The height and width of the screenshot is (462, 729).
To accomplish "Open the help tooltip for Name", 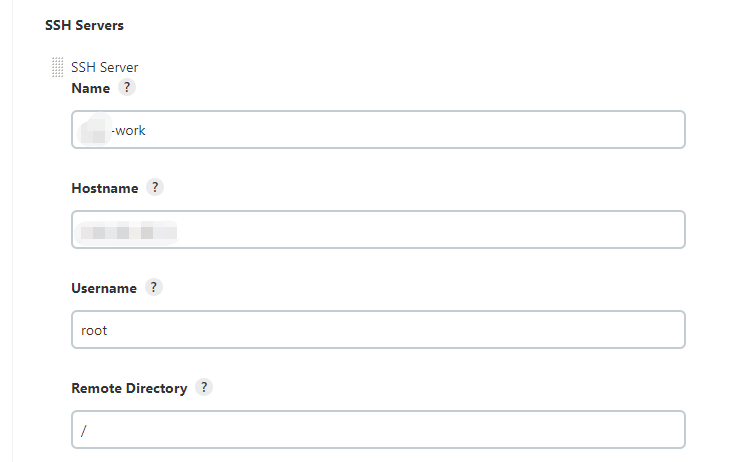I will coord(126,88).
